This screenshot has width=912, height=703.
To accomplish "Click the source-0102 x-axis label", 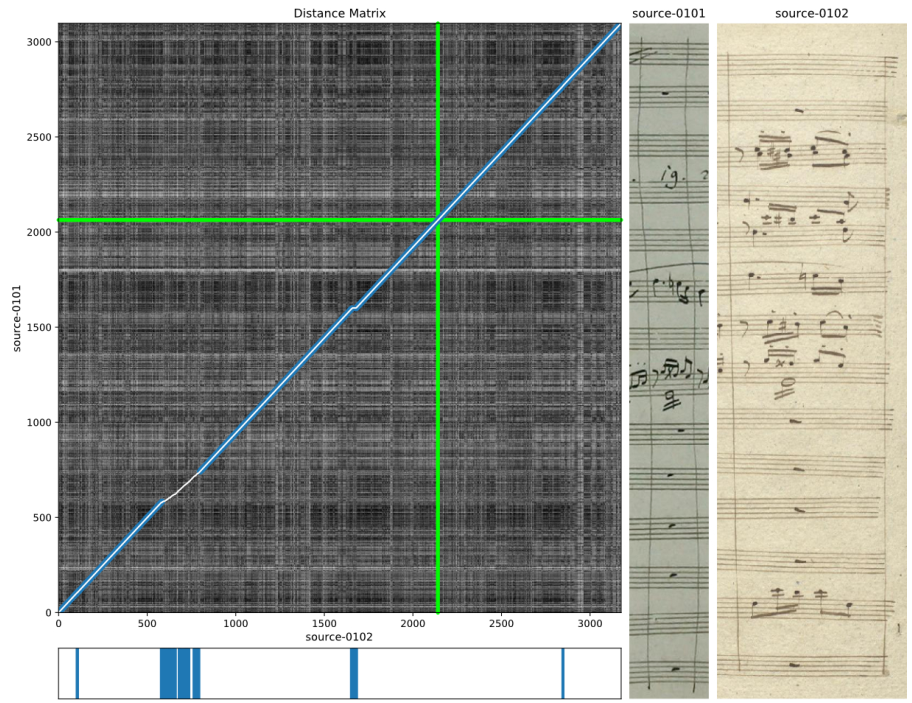I will point(339,637).
